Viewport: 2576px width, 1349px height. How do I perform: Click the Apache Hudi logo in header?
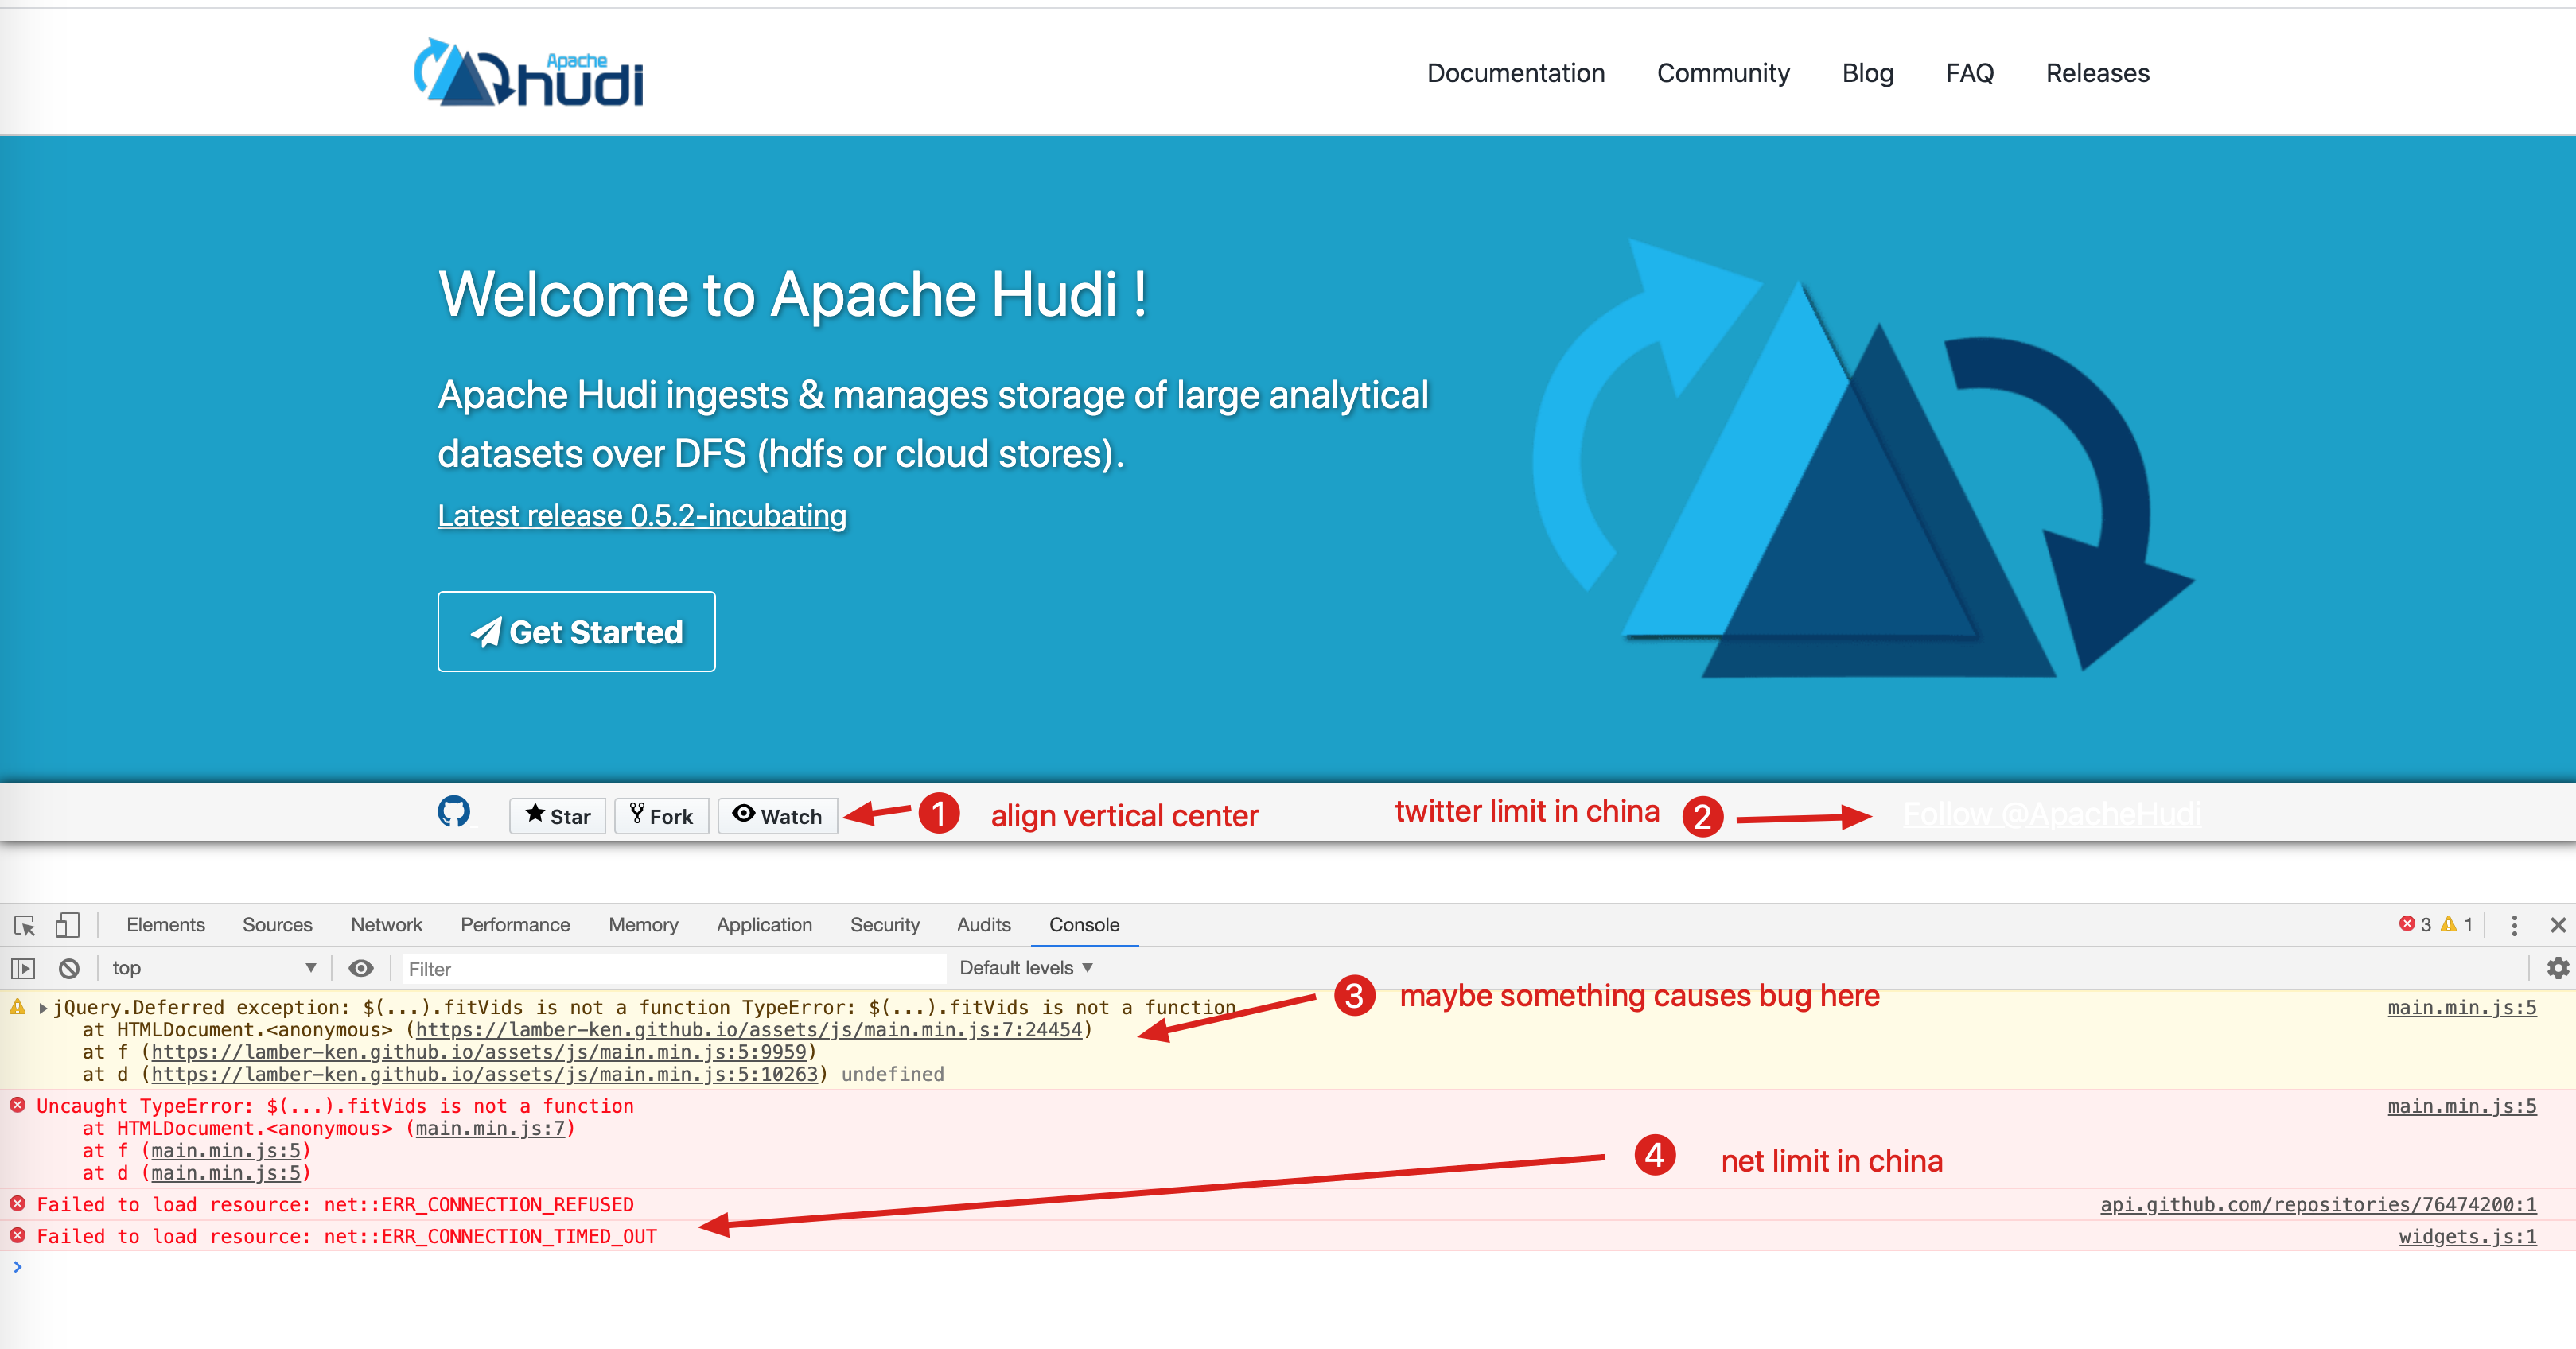[528, 72]
